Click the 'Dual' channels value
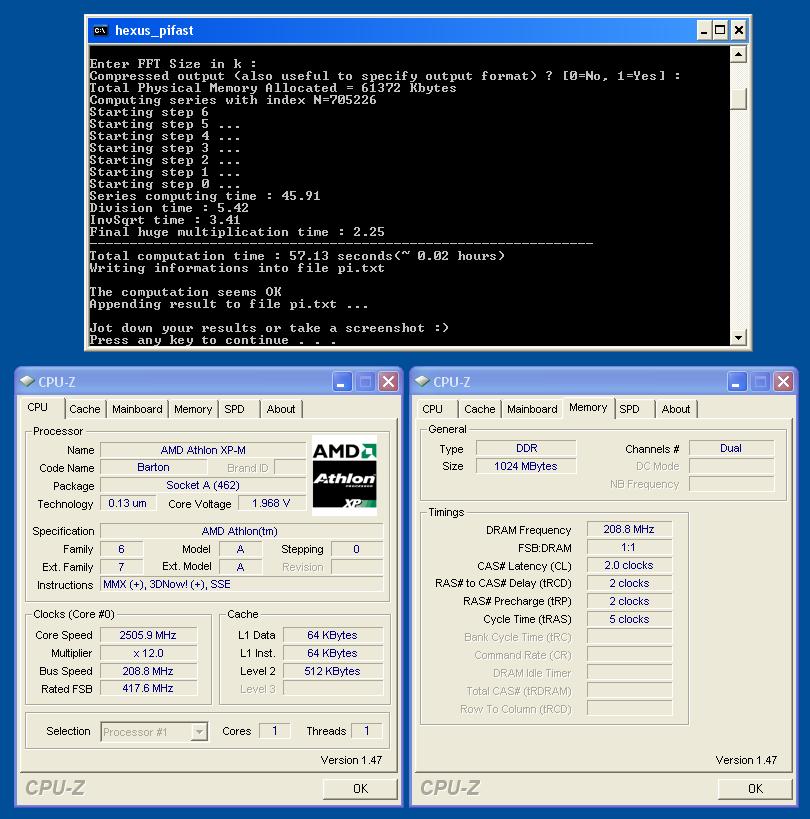 pyautogui.click(x=731, y=448)
